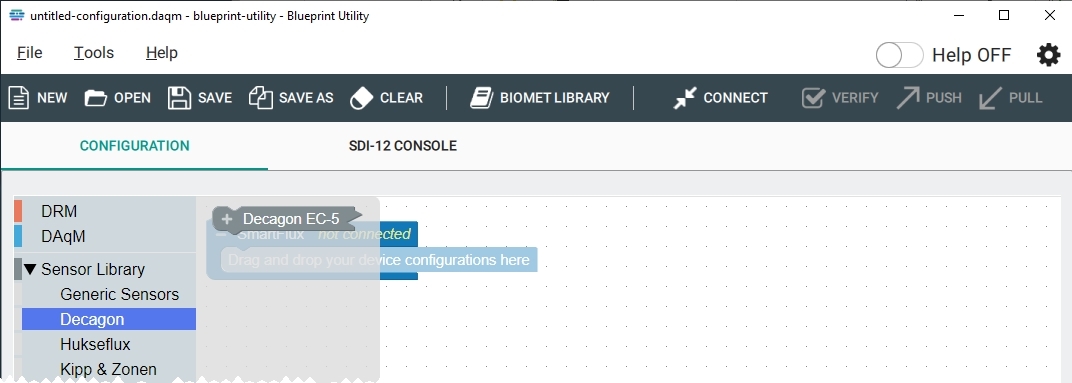
Task: Open the Tools menu
Action: [x=94, y=53]
